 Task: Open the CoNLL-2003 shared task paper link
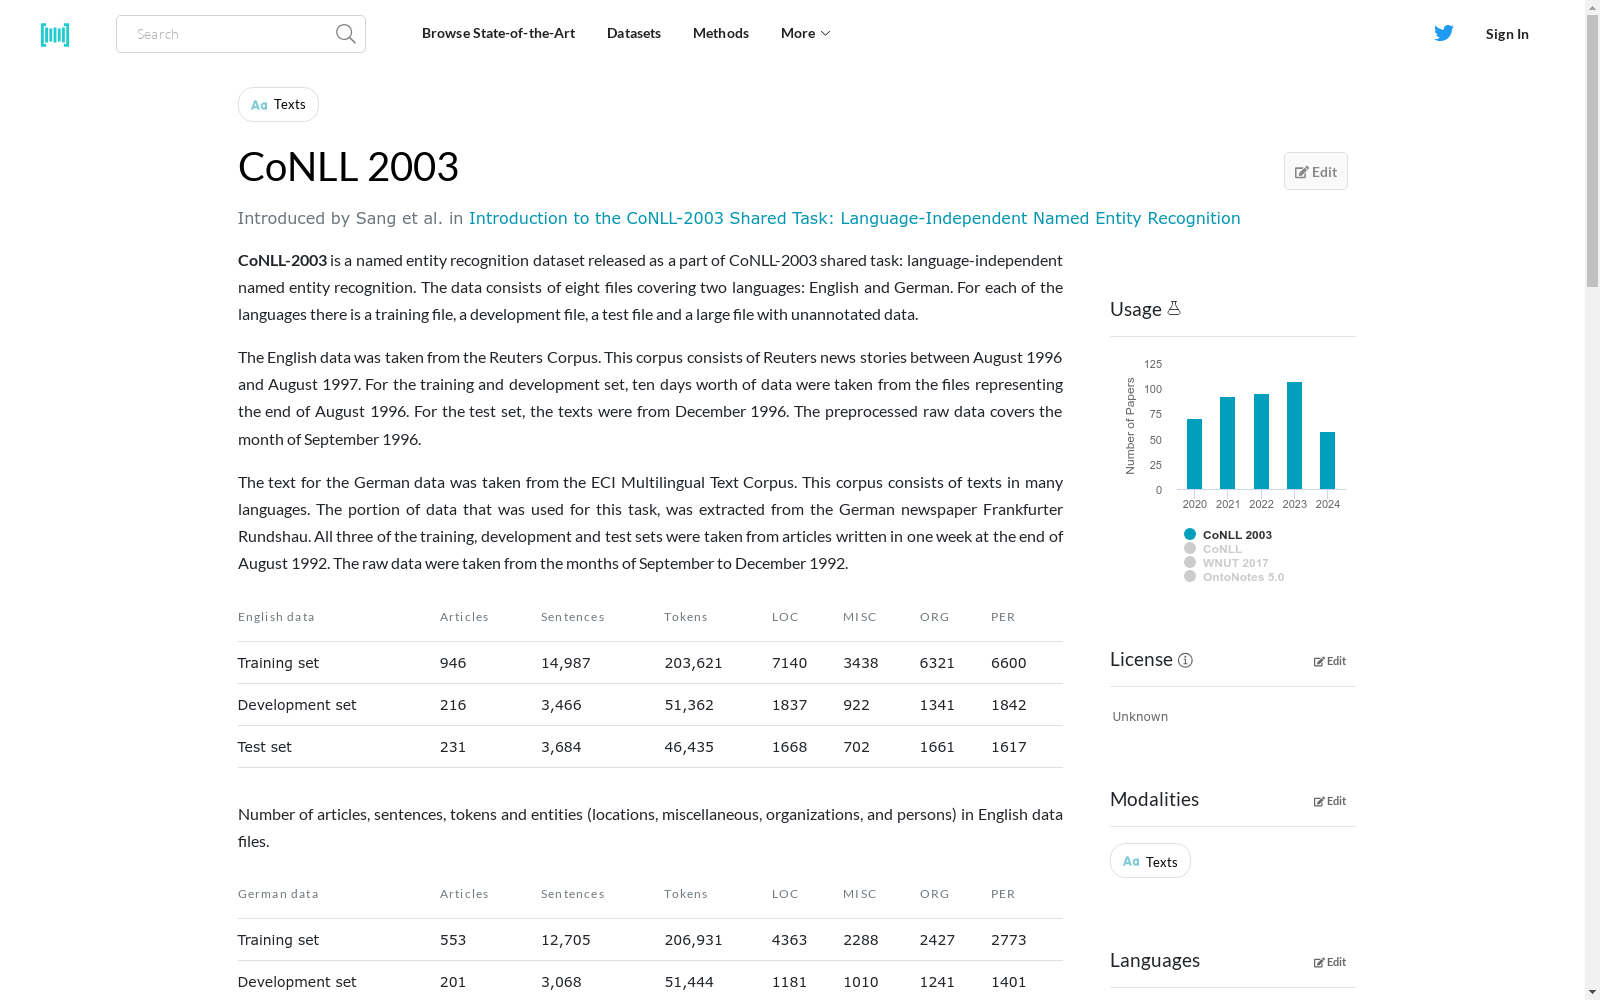tap(854, 218)
